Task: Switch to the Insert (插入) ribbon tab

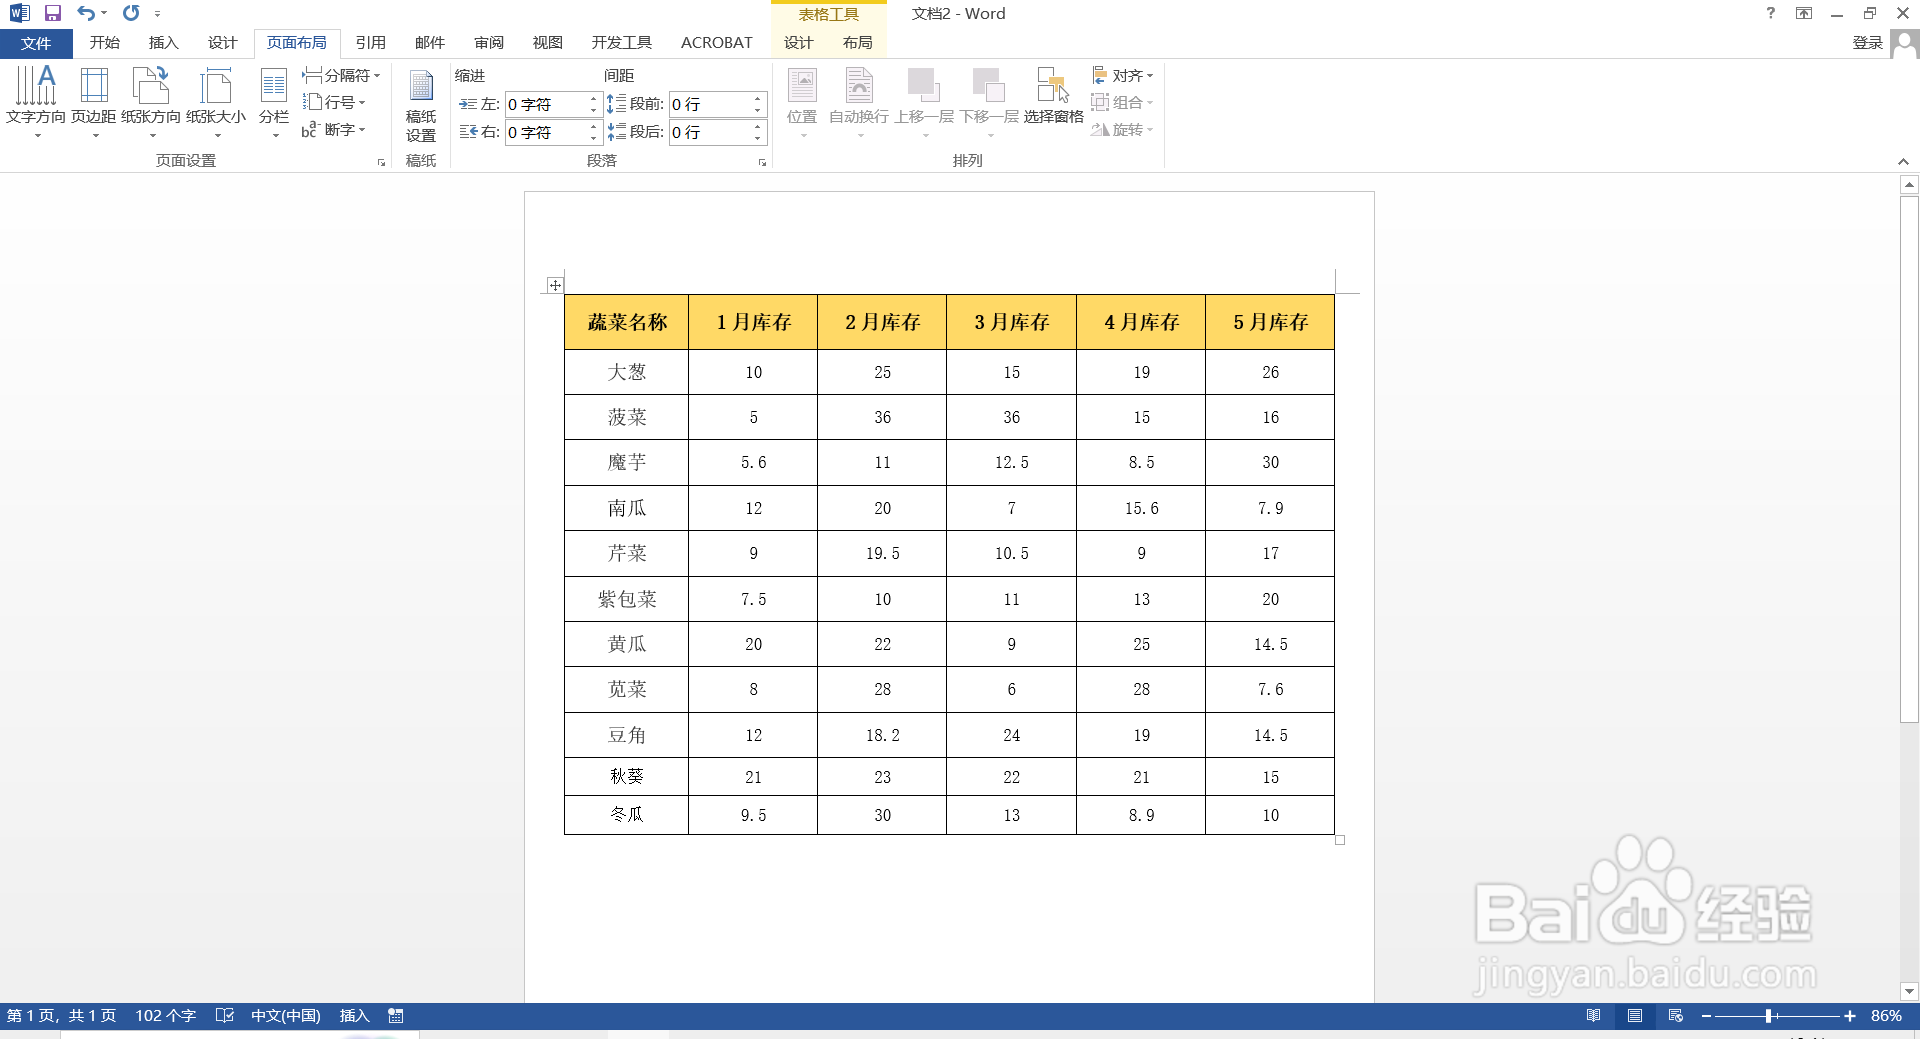Action: point(163,43)
